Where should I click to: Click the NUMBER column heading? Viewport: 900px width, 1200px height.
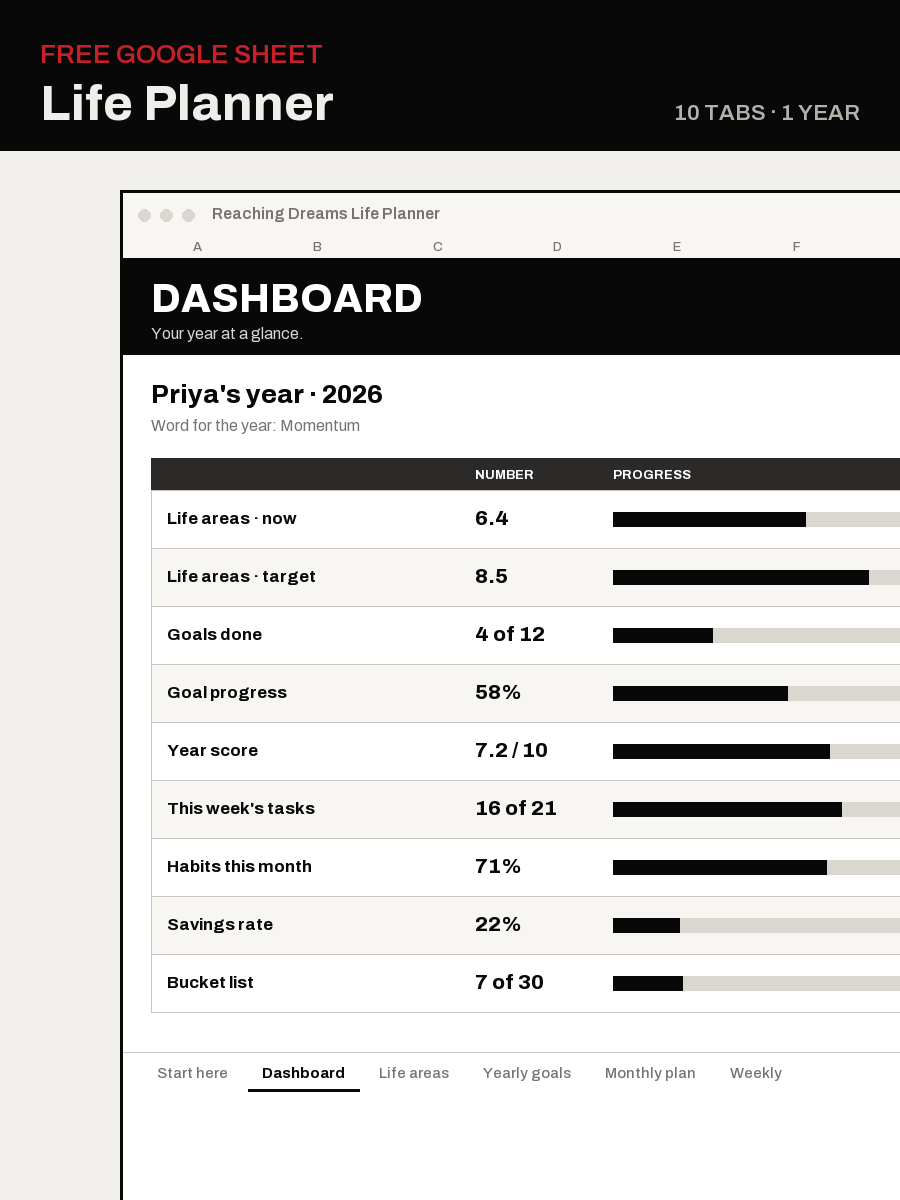coord(504,475)
